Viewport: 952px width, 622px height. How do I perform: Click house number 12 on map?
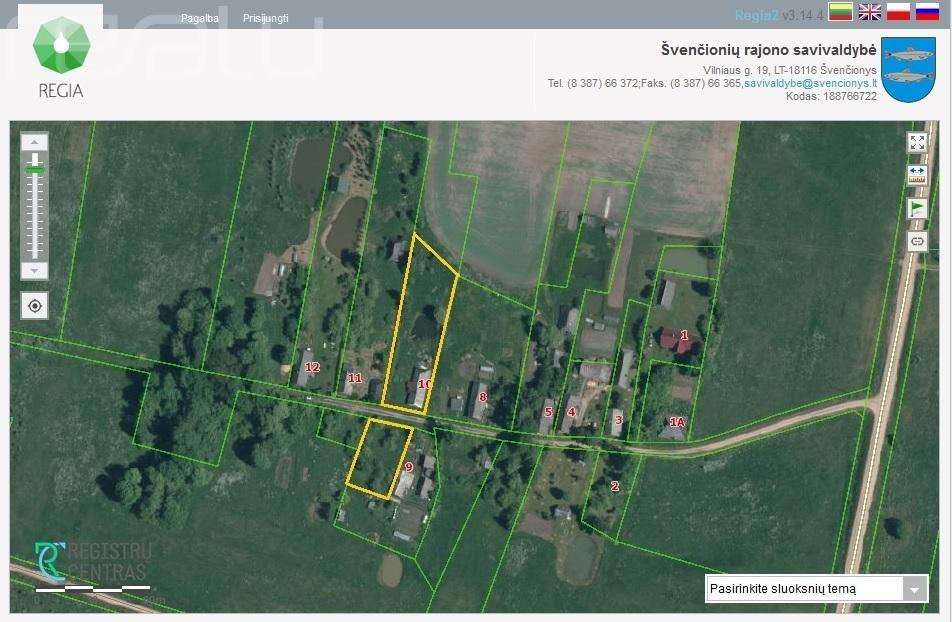point(312,367)
